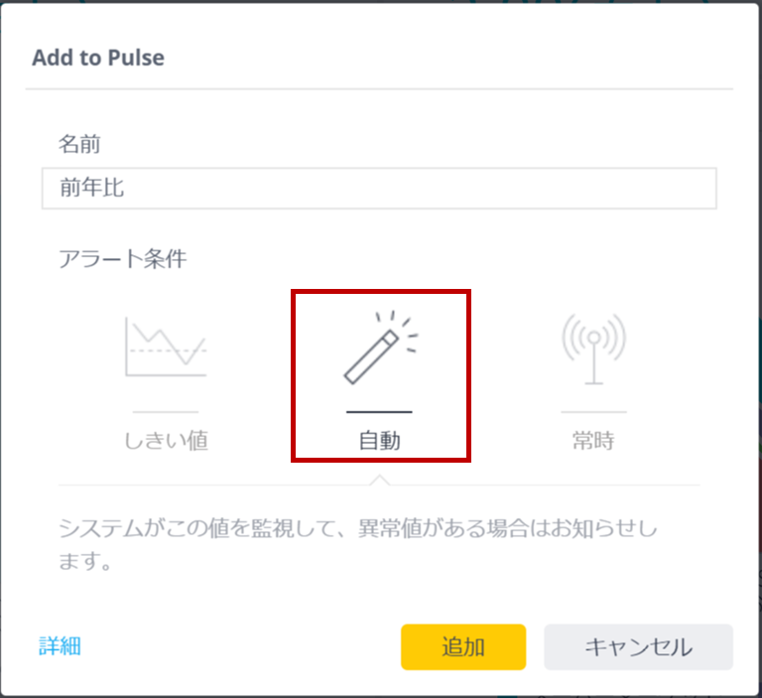Click the divider line under the dialog title
This screenshot has height=698, width=762.
379,89
